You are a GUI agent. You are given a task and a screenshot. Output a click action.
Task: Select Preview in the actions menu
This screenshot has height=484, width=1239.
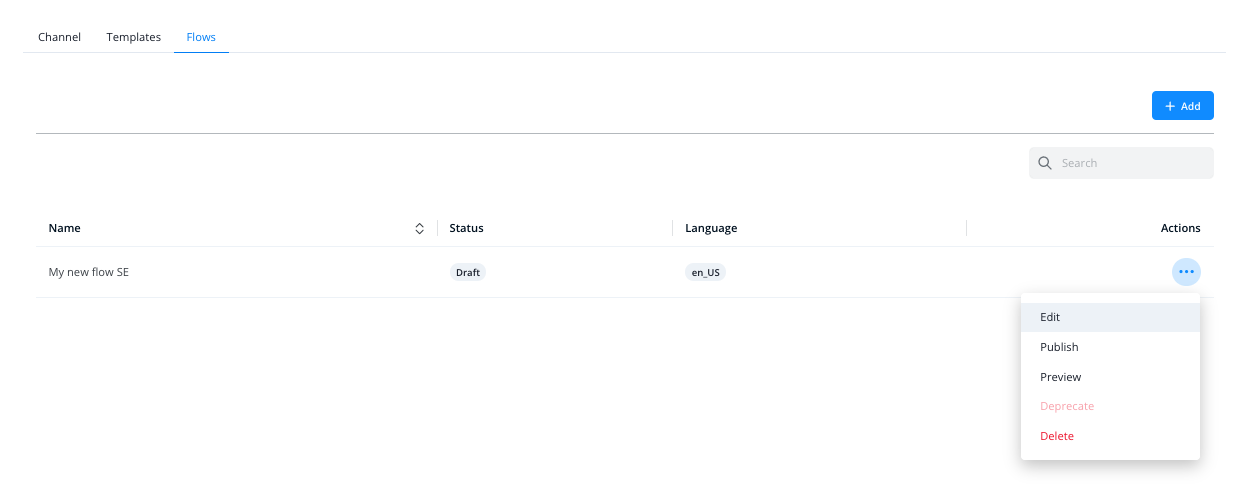click(1110, 377)
